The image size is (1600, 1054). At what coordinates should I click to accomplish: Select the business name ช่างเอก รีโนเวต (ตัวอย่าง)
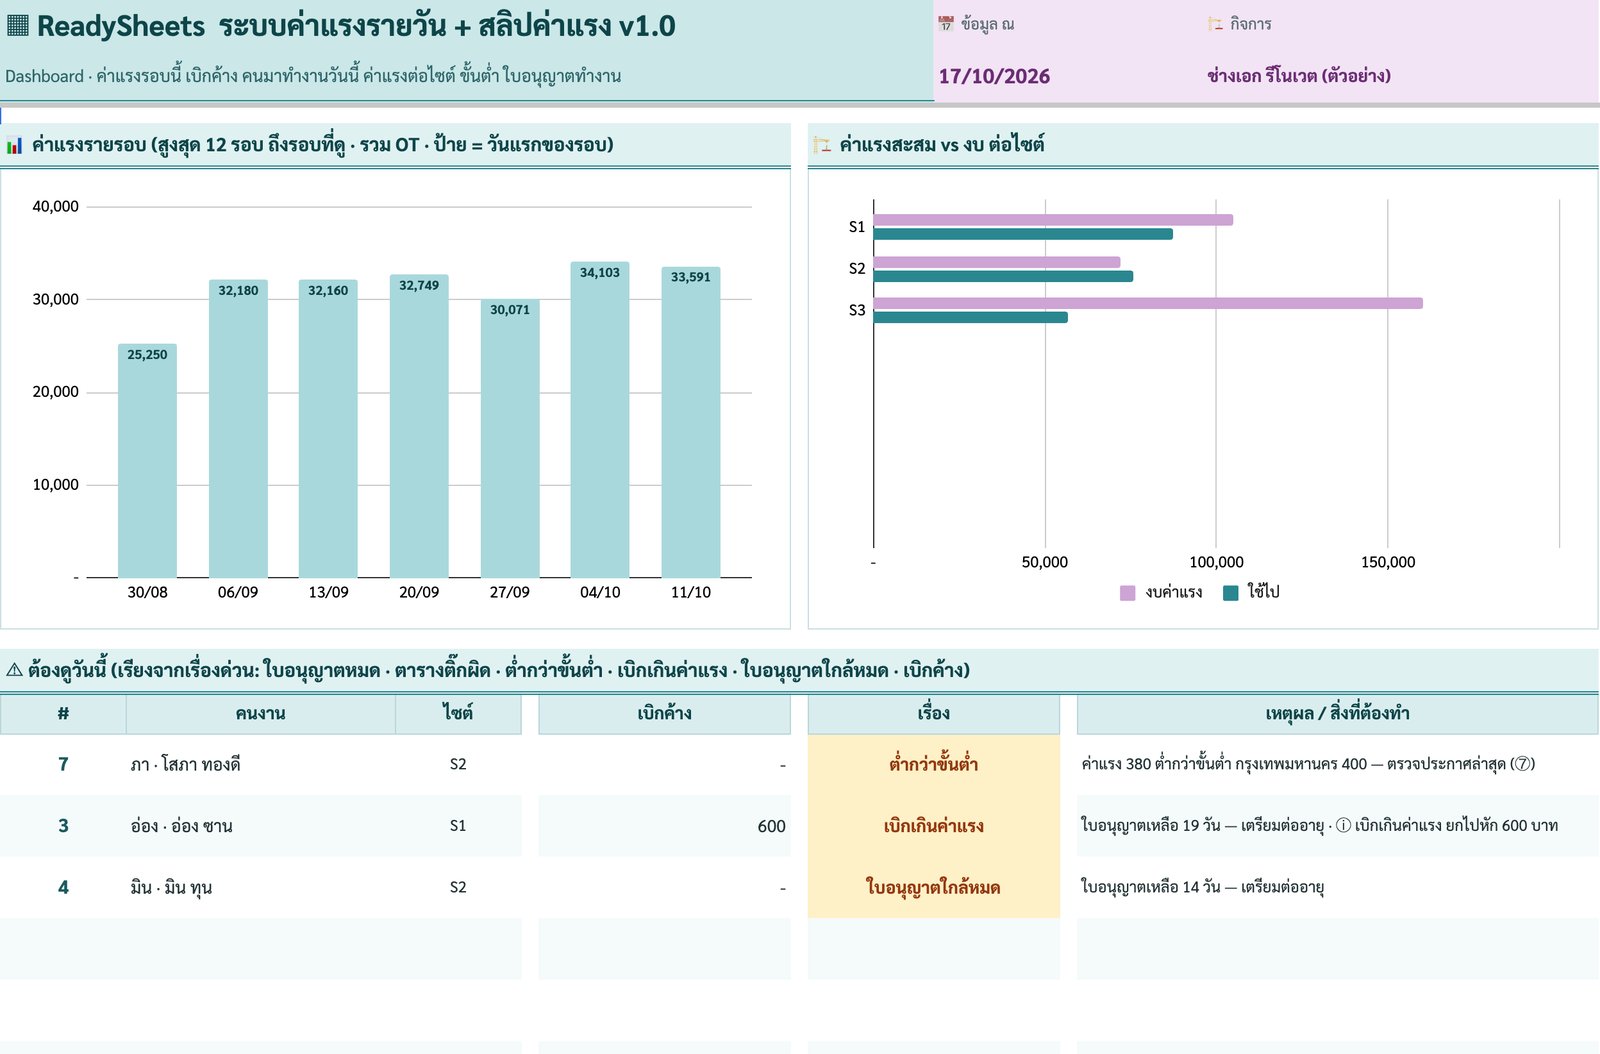point(1298,76)
